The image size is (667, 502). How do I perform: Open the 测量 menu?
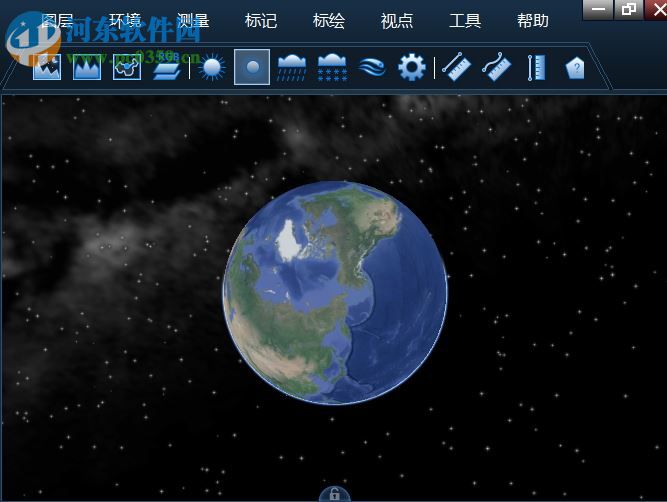coord(193,20)
